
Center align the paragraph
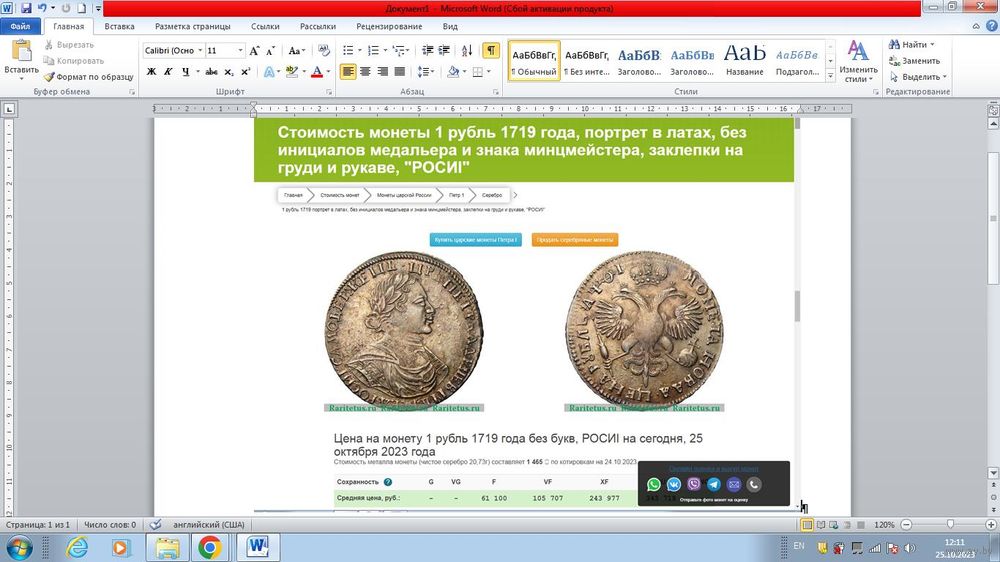click(x=365, y=71)
